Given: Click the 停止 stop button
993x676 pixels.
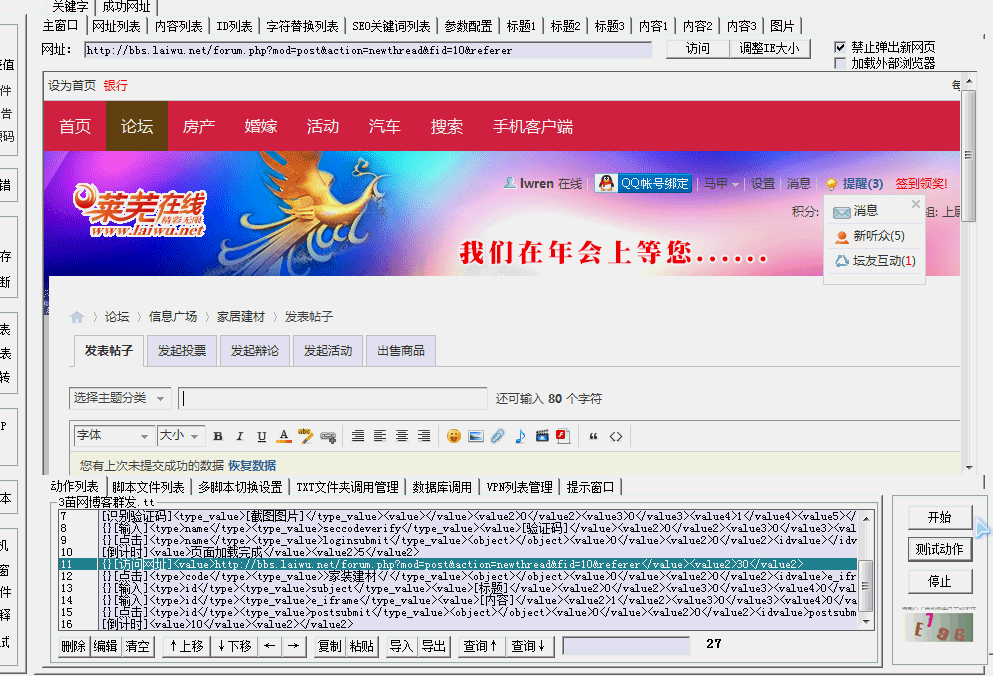Looking at the screenshot, I should point(939,581).
